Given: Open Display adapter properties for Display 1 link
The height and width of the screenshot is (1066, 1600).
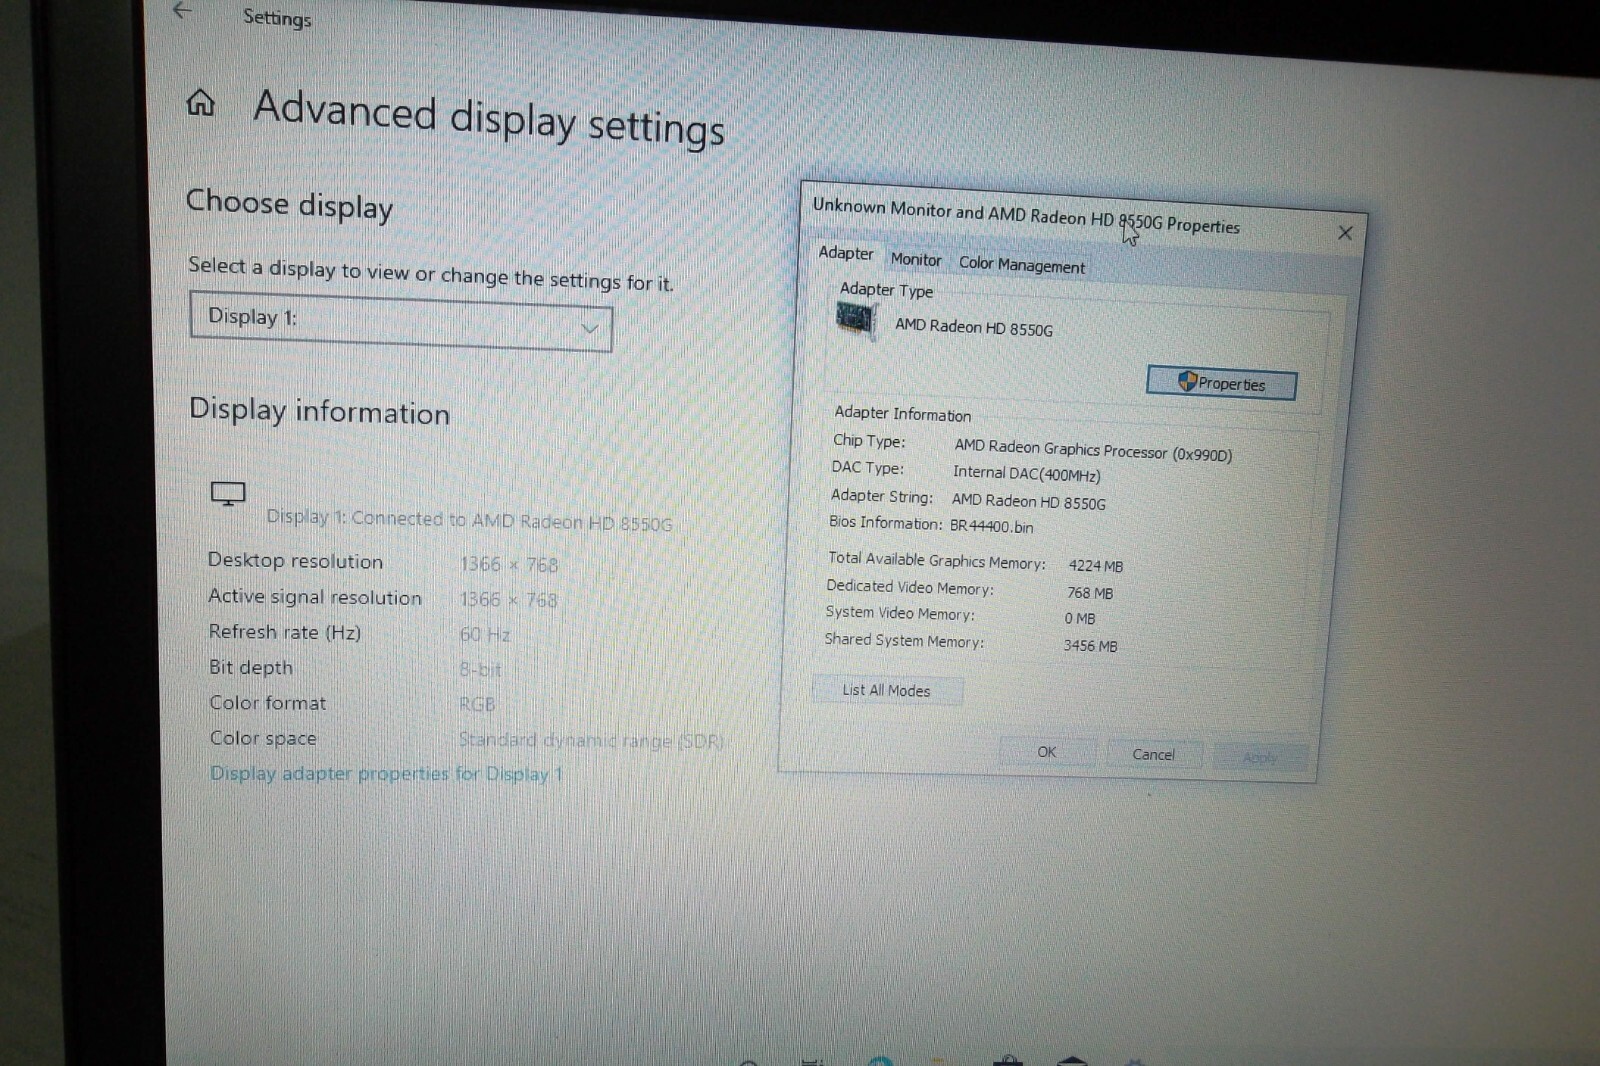Looking at the screenshot, I should pyautogui.click(x=386, y=774).
